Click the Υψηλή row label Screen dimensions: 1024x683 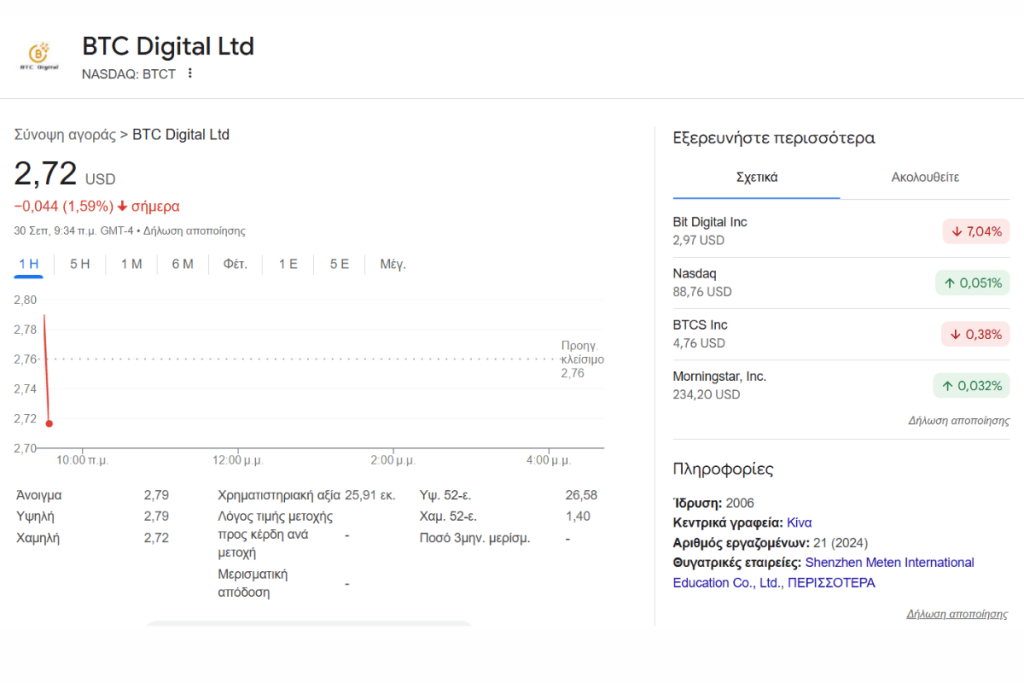coord(35,516)
